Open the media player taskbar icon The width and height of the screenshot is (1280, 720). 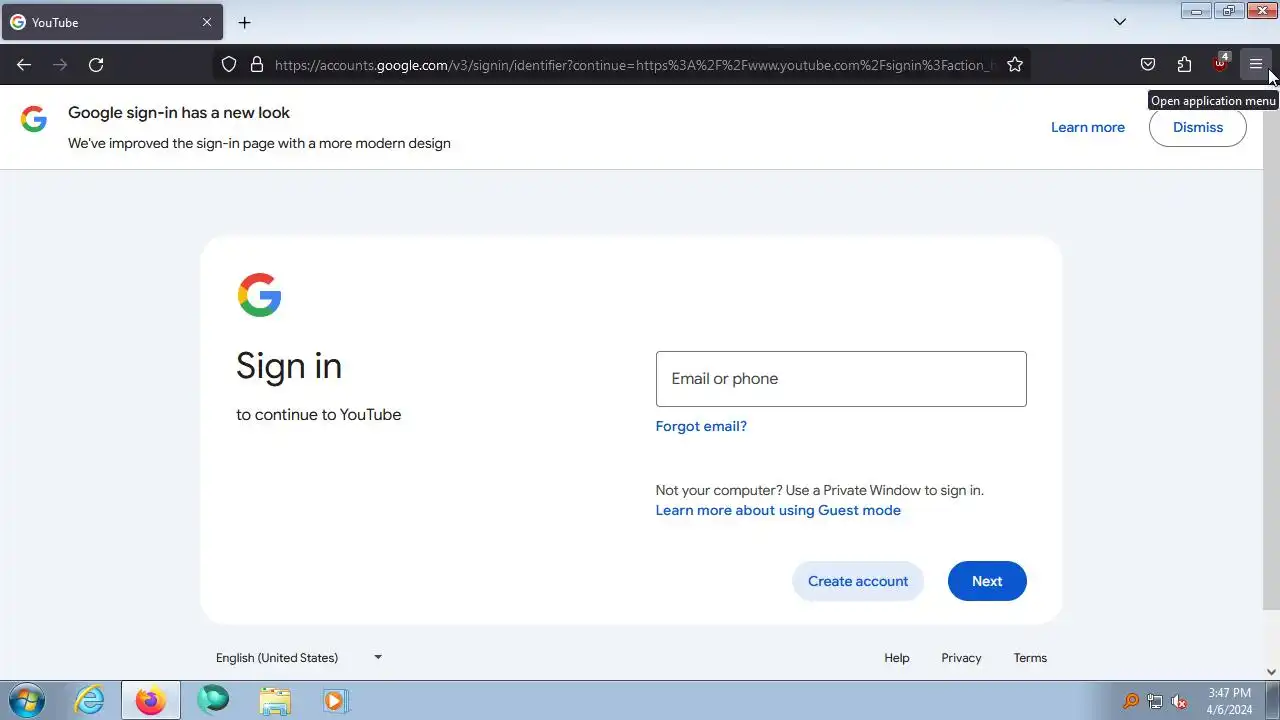335,701
